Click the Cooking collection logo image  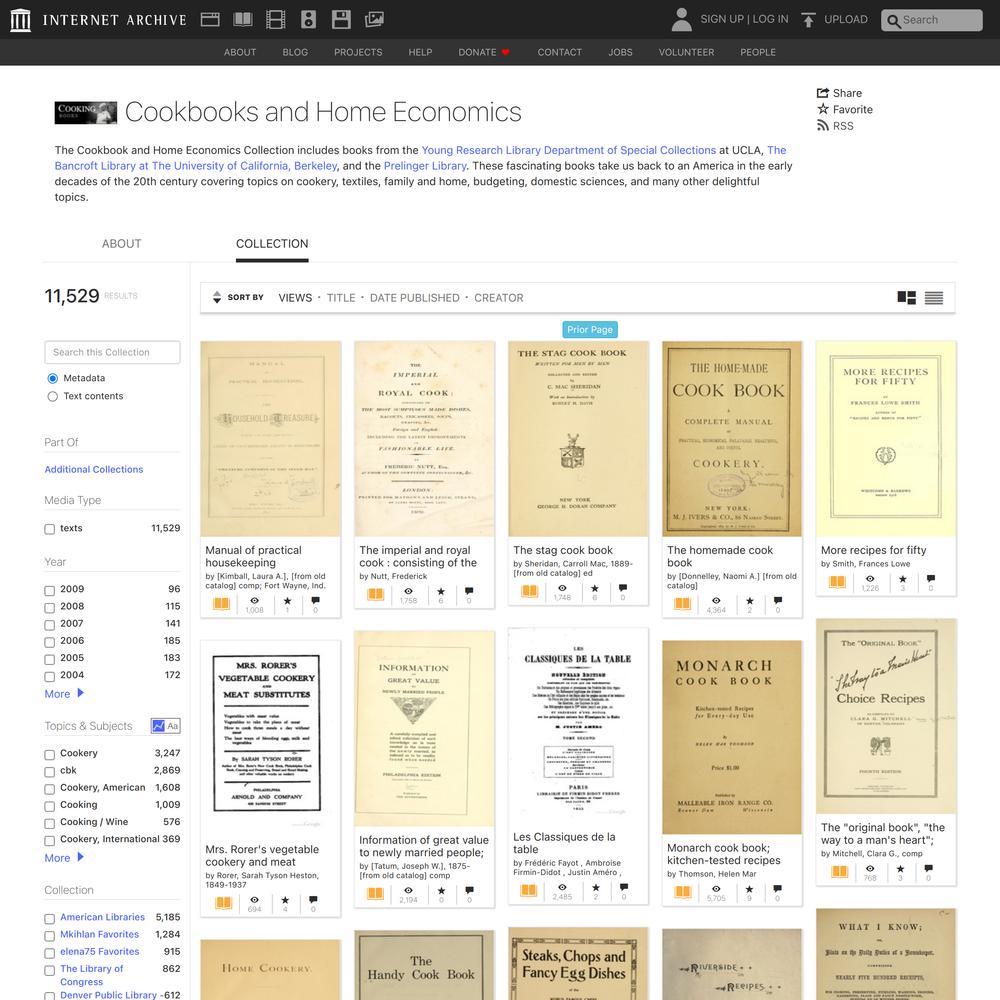85,113
